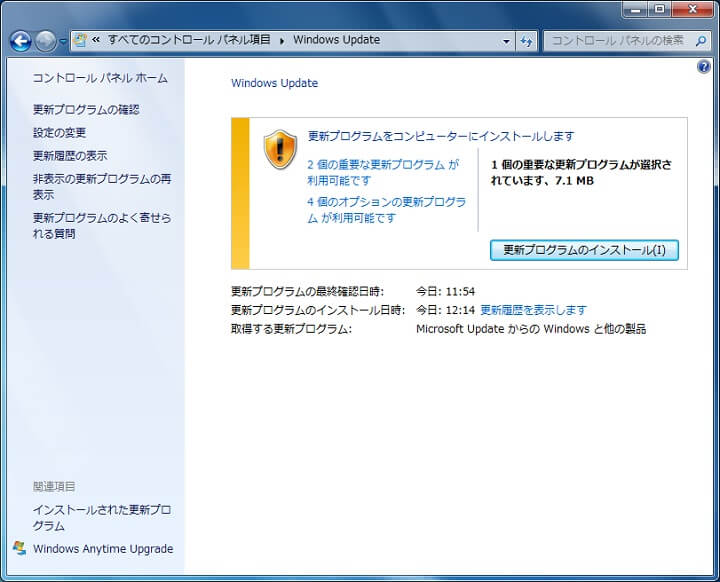Open 更新履歴の表示 in the sidebar

click(70, 156)
